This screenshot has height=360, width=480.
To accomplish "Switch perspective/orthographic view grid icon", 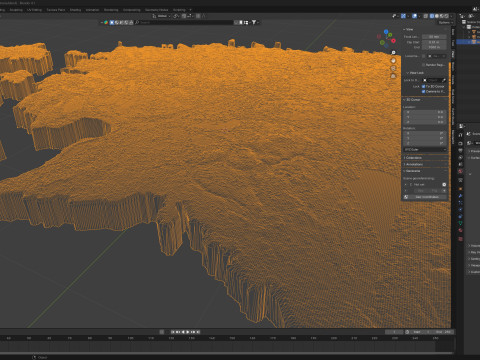I will [x=393, y=76].
